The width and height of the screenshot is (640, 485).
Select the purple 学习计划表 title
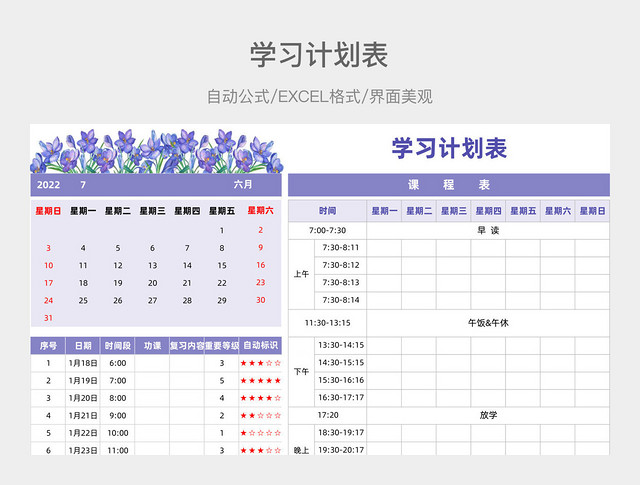(449, 148)
